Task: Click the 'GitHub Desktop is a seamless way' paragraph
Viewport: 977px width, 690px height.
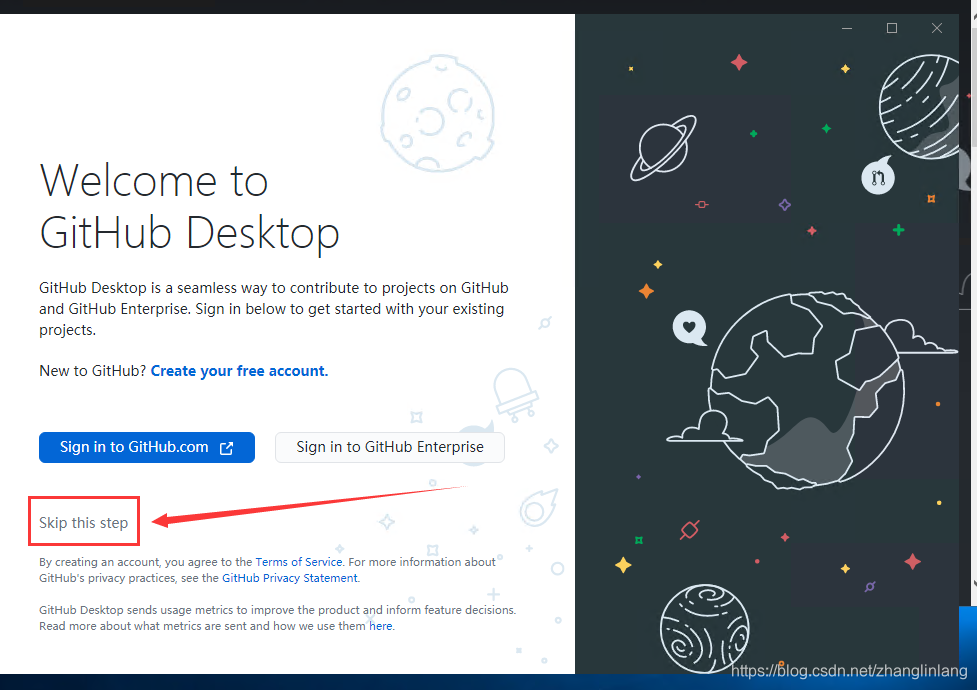Action: [274, 309]
